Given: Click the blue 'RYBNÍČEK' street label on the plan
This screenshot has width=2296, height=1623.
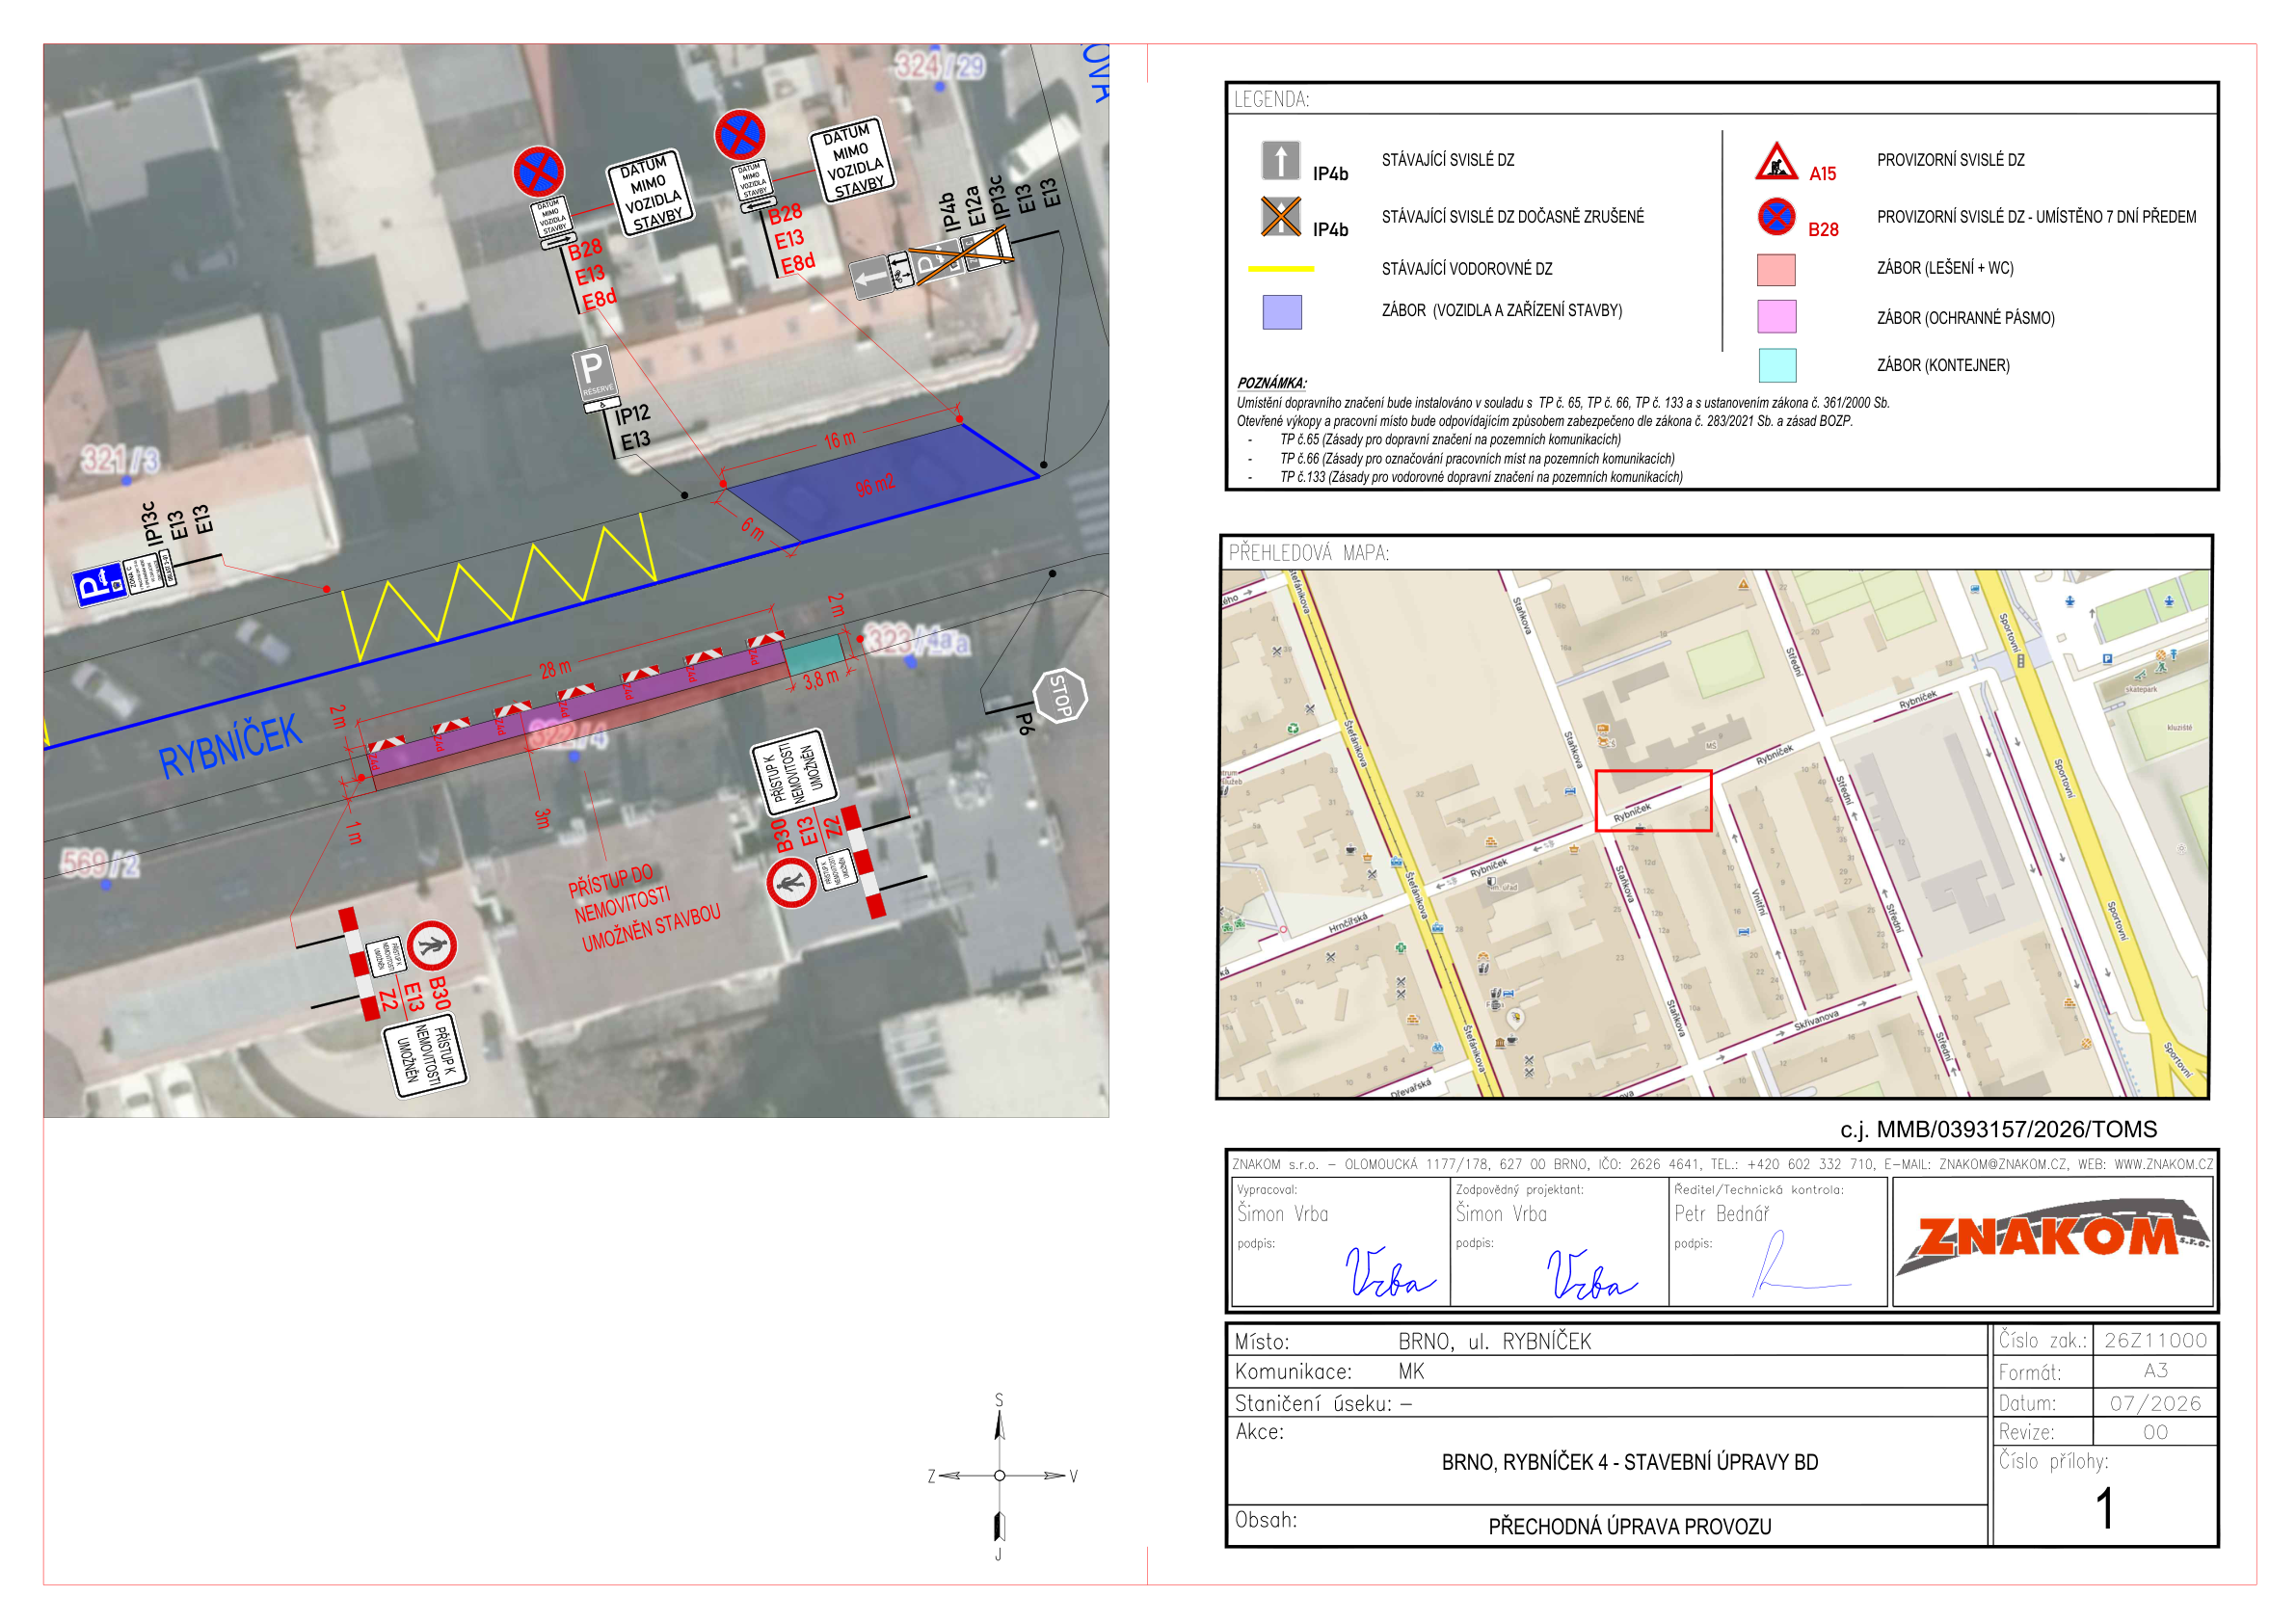Looking at the screenshot, I should click(x=230, y=745).
